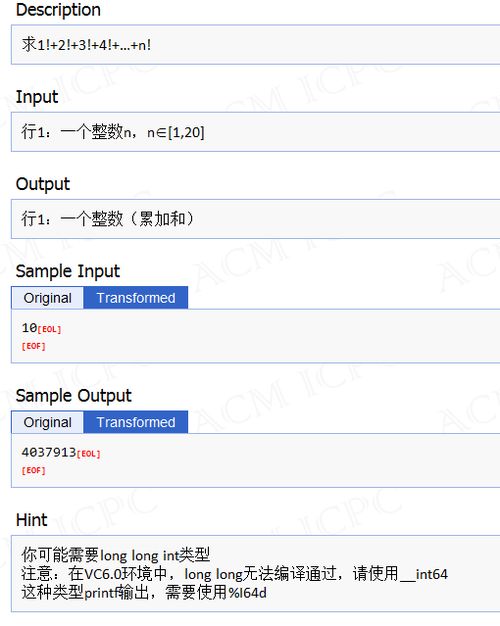Click the Input heading
Viewport: 500px width, 626px height.
37,97
